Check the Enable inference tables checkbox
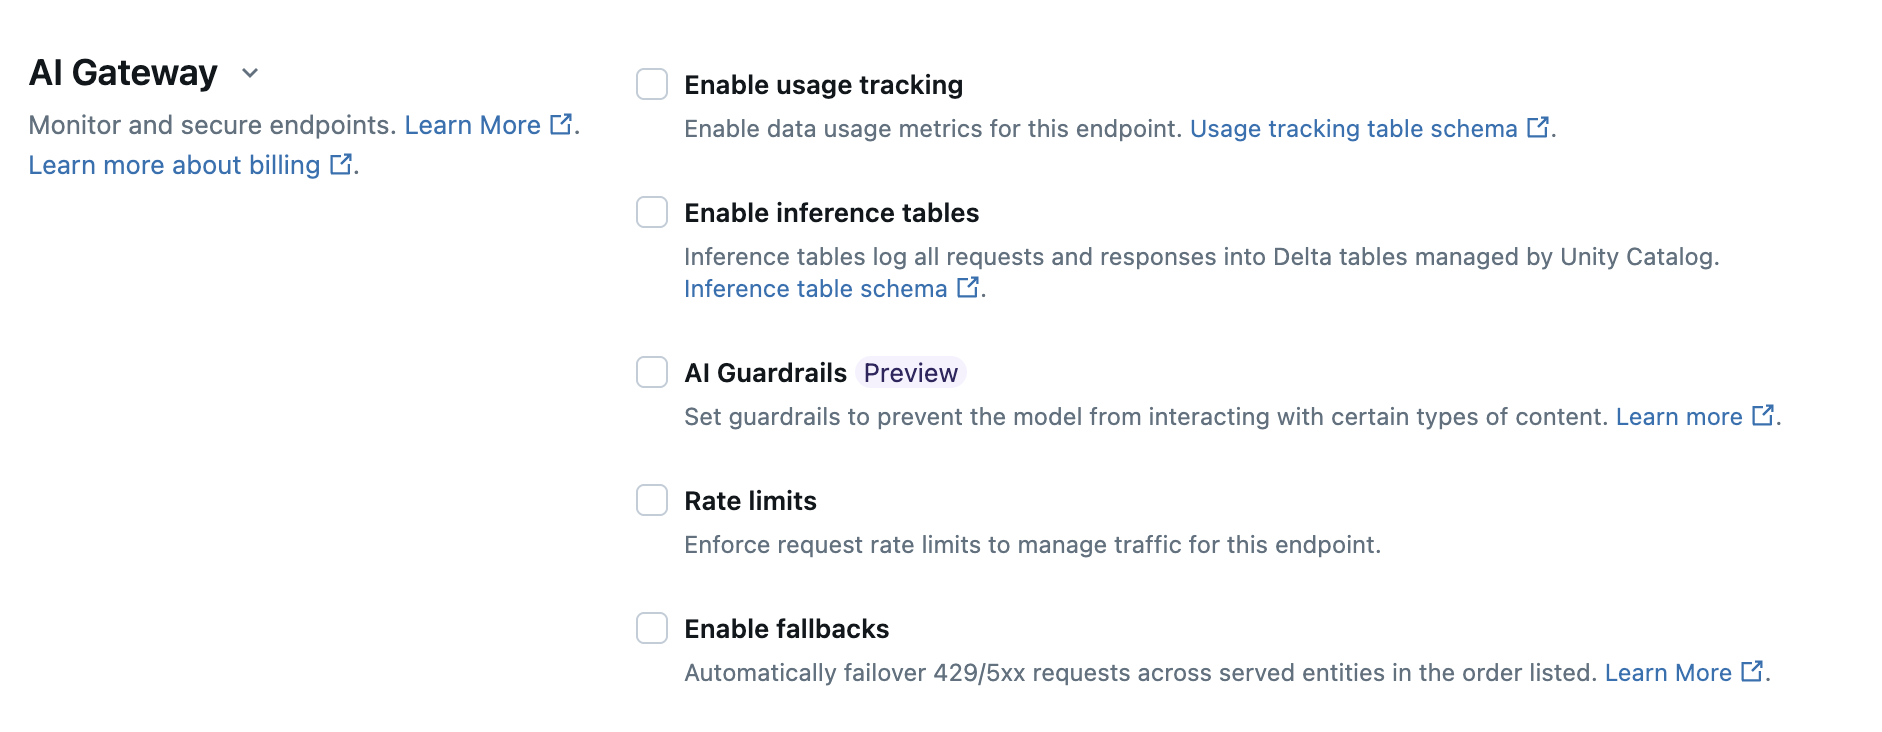Image resolution: width=1882 pixels, height=732 pixels. tap(651, 212)
